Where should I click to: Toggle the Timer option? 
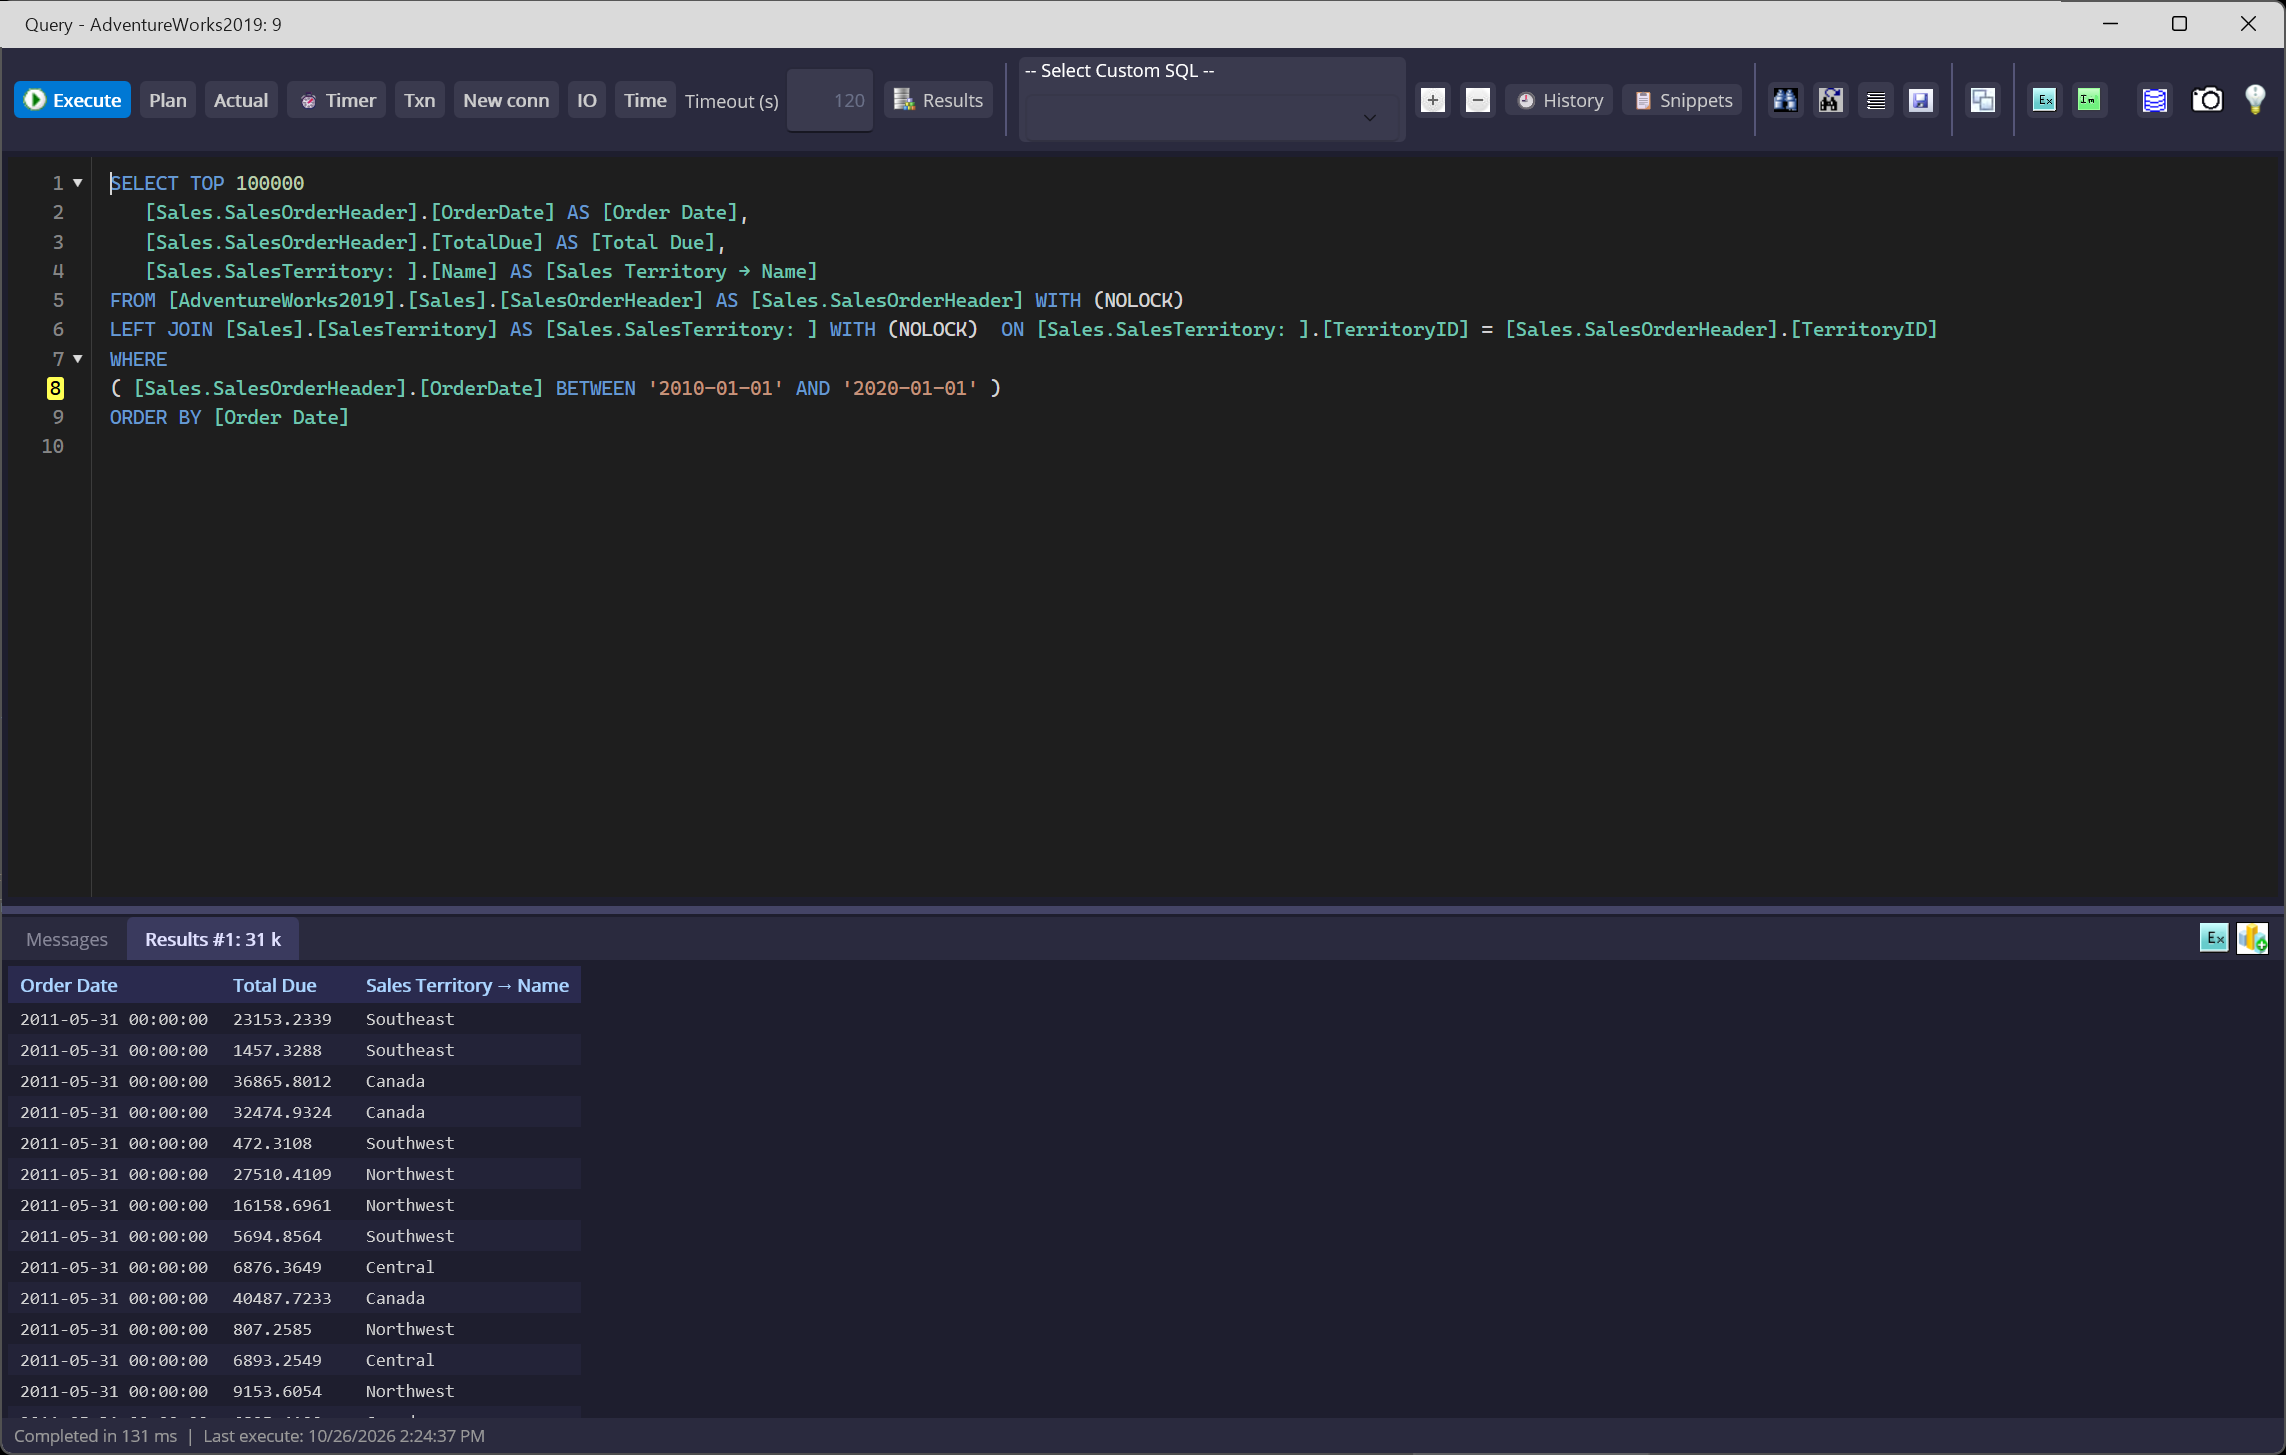click(337, 100)
